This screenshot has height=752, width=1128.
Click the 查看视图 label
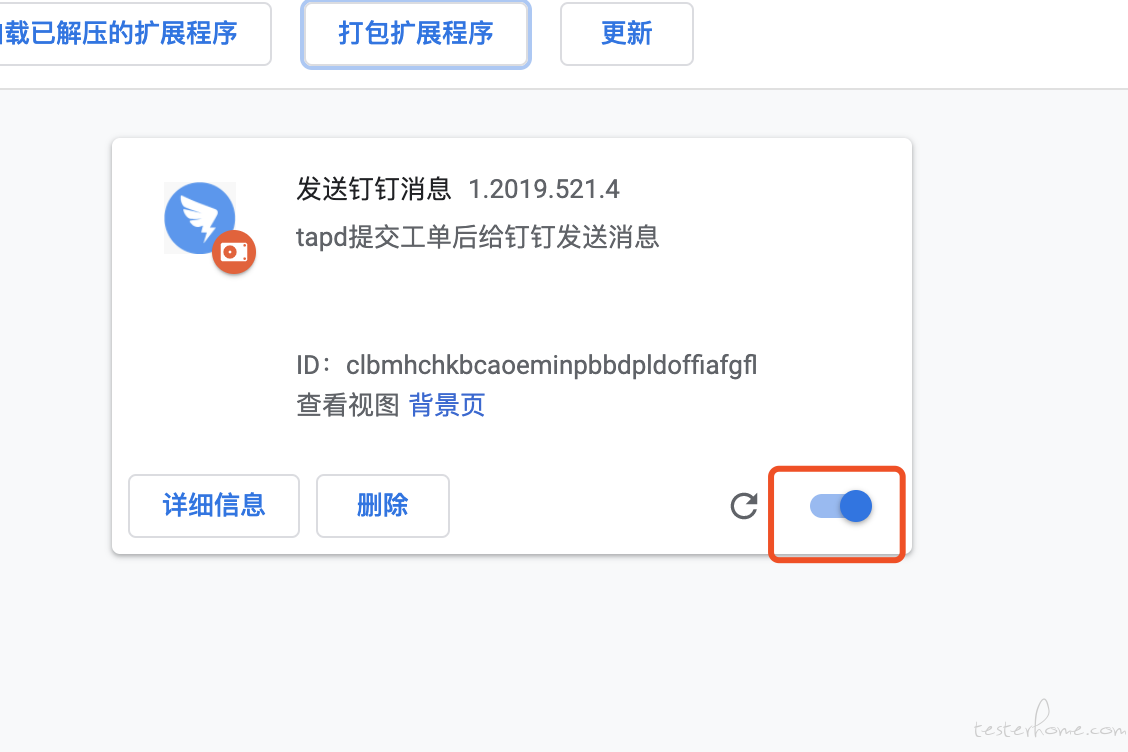click(347, 405)
